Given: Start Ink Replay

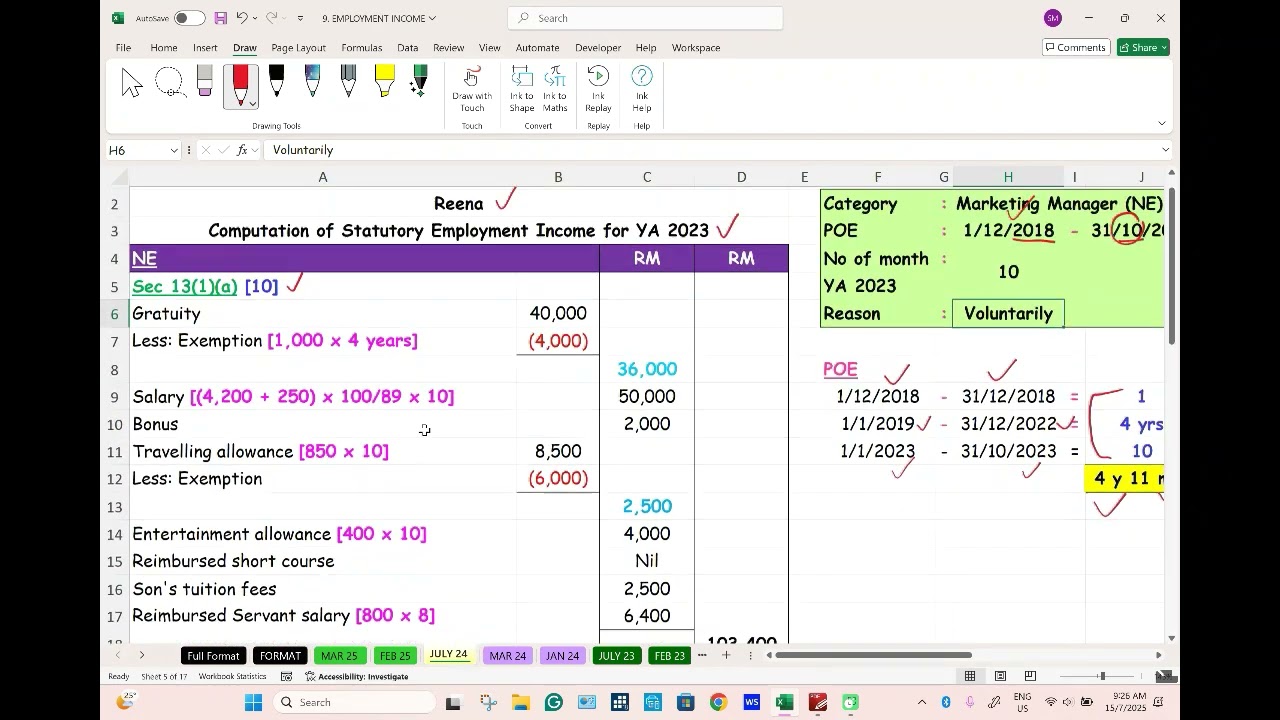Looking at the screenshot, I should [598, 90].
